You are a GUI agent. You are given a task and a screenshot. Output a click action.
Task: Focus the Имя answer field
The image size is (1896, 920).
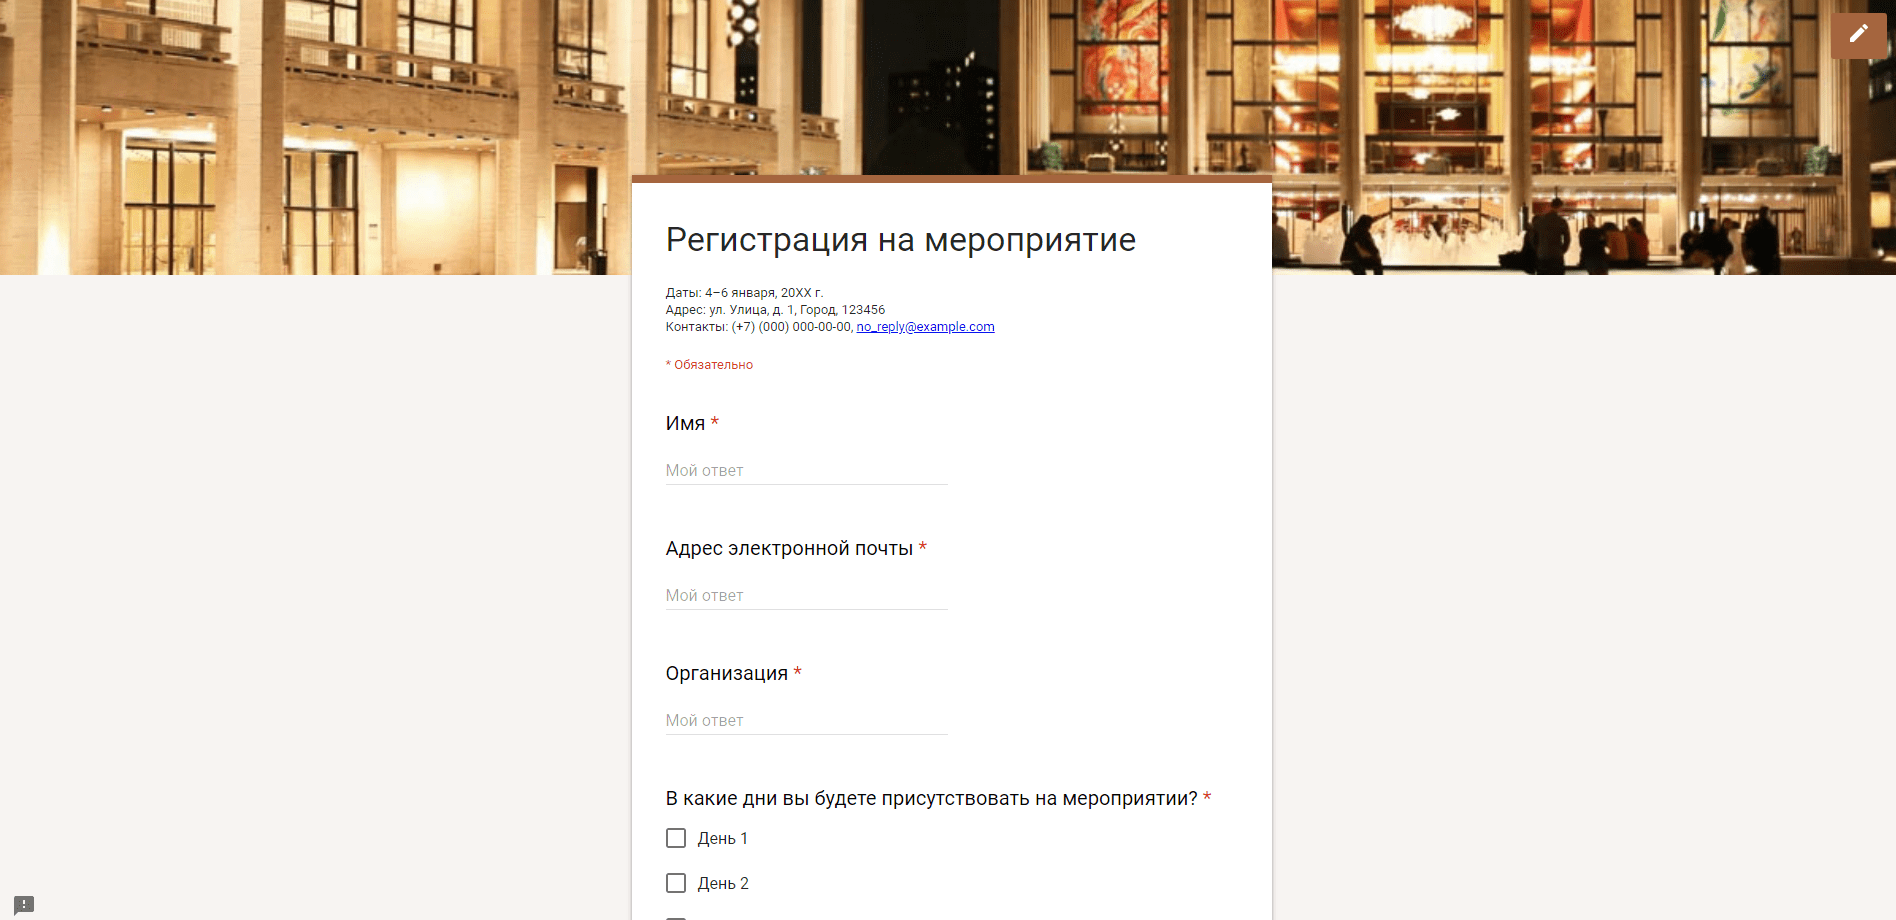coord(806,471)
